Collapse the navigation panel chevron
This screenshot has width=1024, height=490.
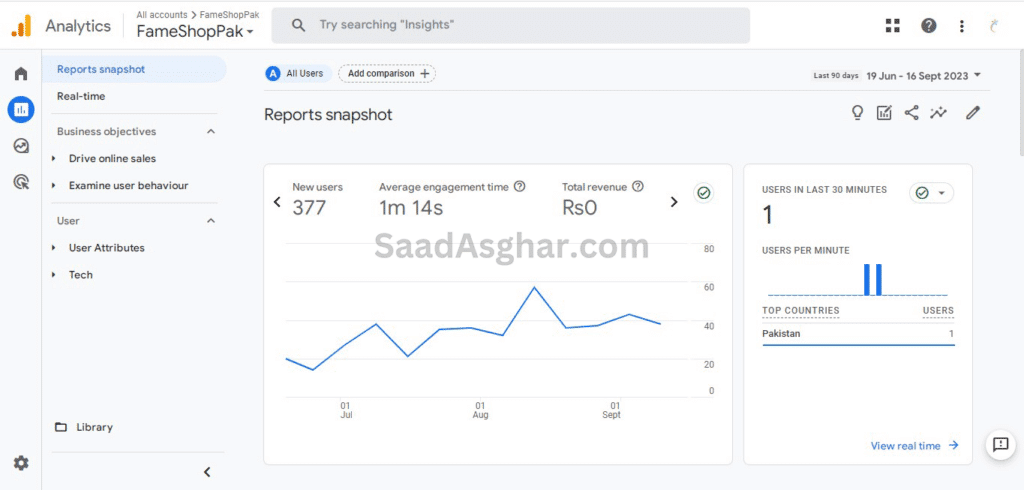[207, 472]
